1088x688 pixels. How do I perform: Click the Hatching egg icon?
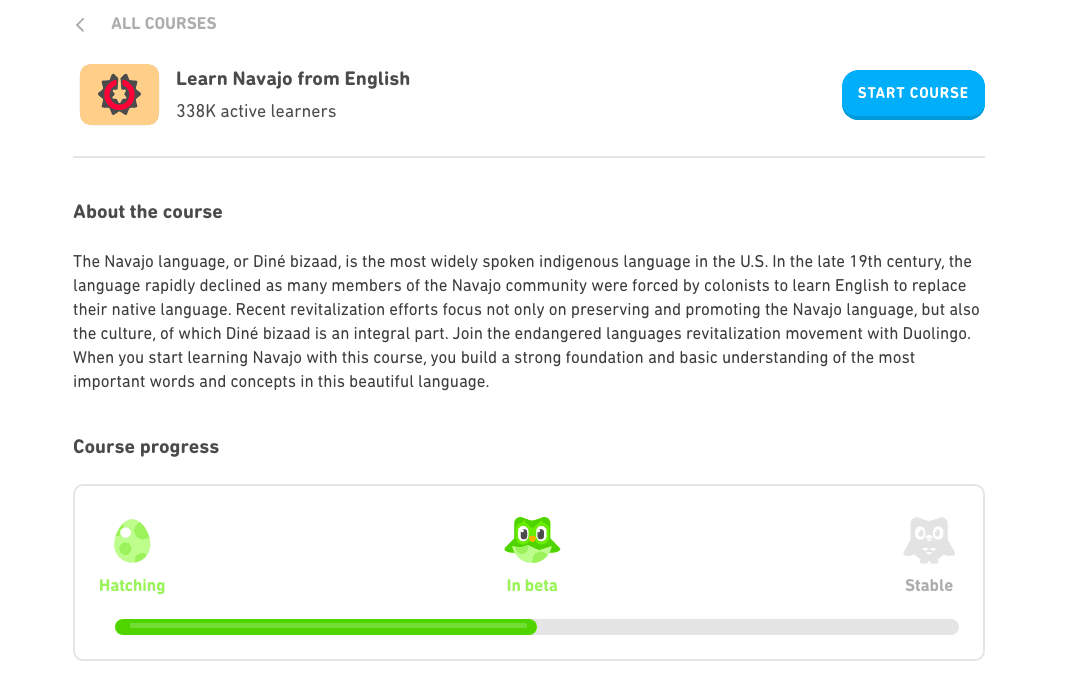click(x=132, y=541)
